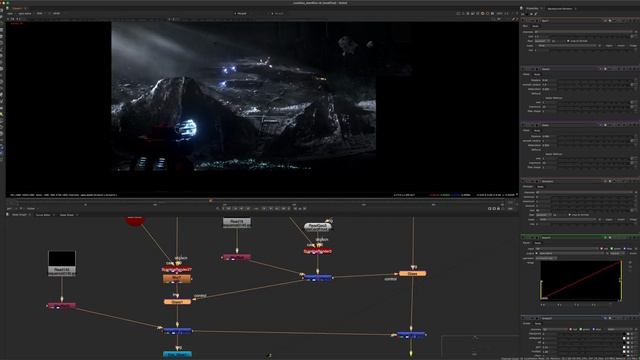Open the Node tab in the Blur panel
640x360 pixels.
[536, 26]
